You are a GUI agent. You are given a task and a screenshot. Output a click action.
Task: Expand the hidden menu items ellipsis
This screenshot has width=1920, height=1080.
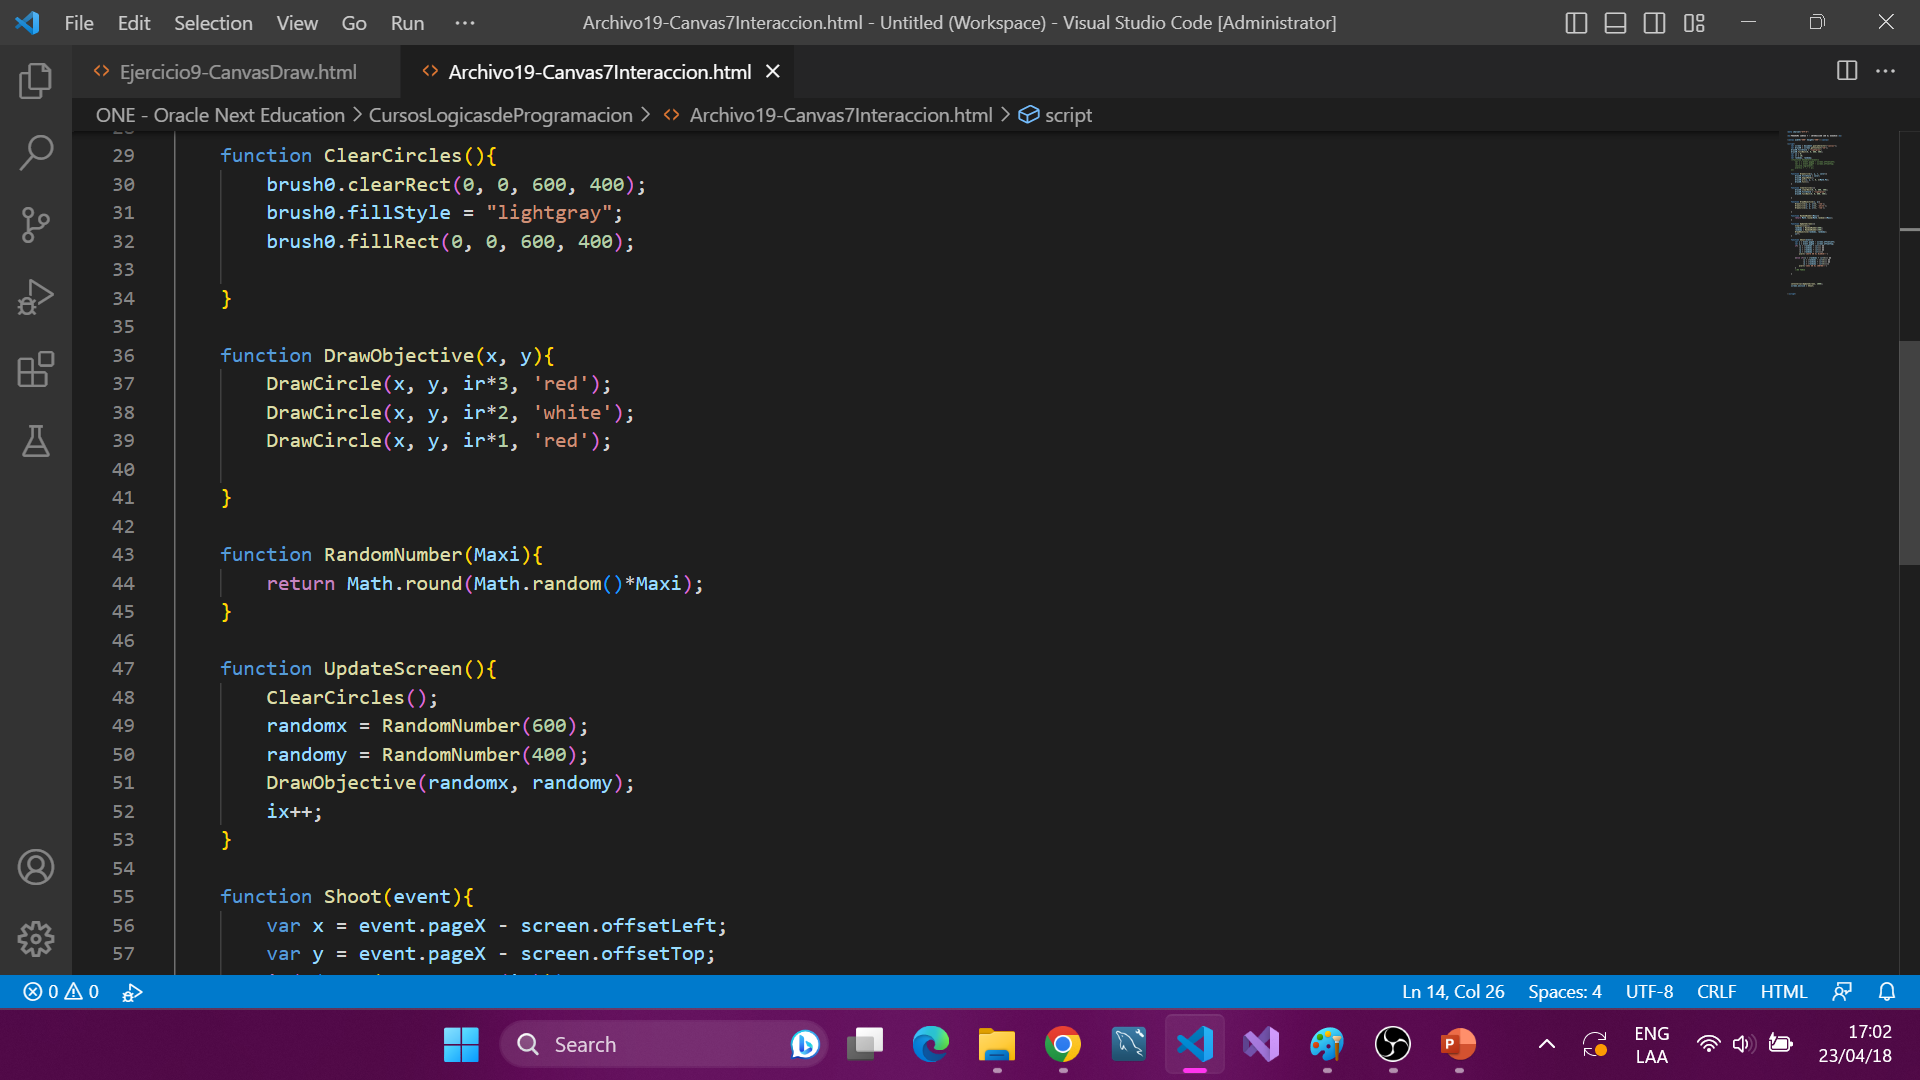coord(465,22)
